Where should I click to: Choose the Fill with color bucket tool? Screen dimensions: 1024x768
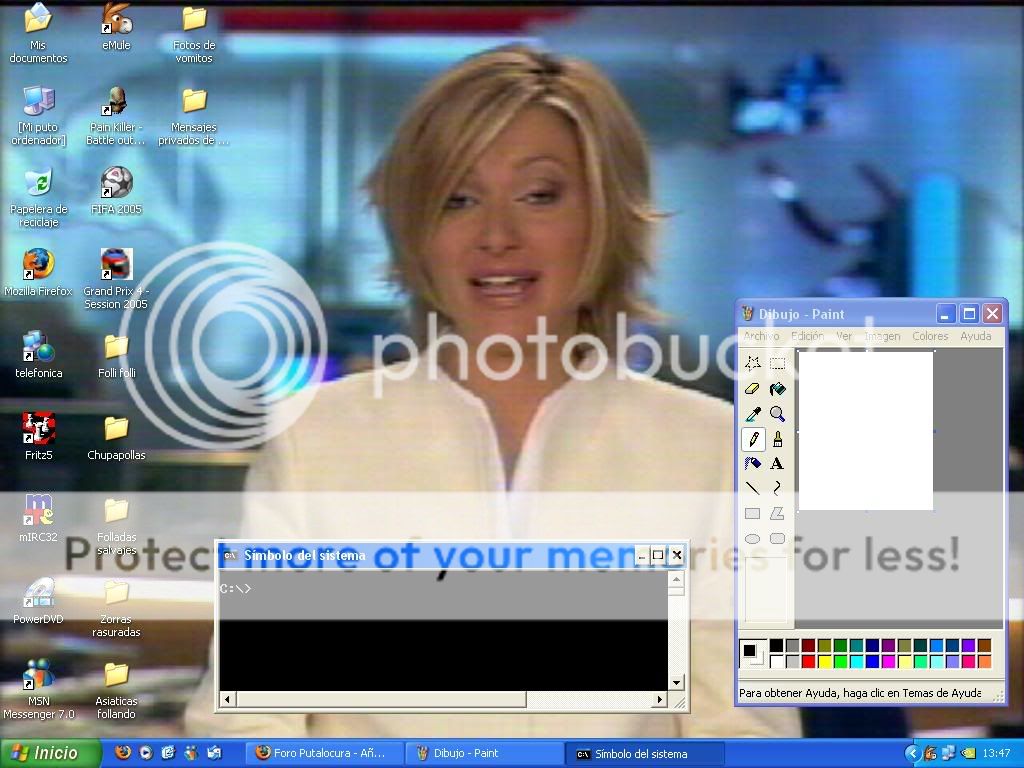pyautogui.click(x=777, y=389)
